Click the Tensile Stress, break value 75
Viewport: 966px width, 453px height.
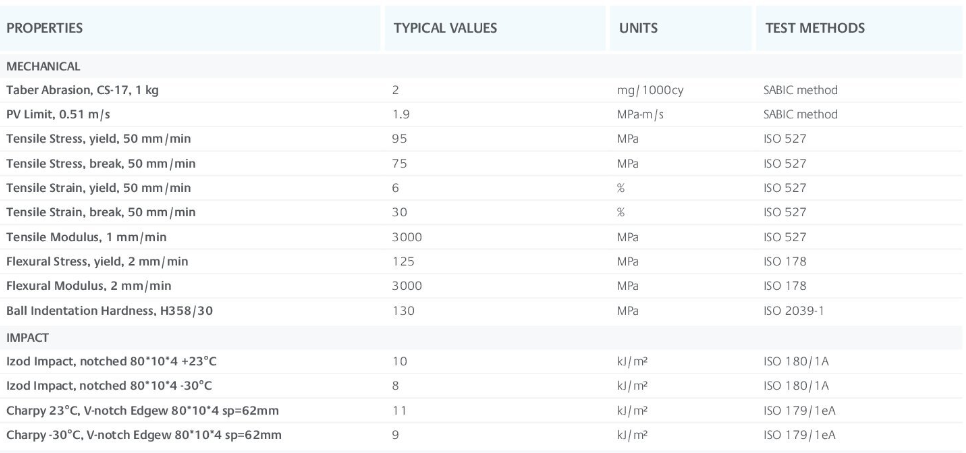[x=400, y=163]
